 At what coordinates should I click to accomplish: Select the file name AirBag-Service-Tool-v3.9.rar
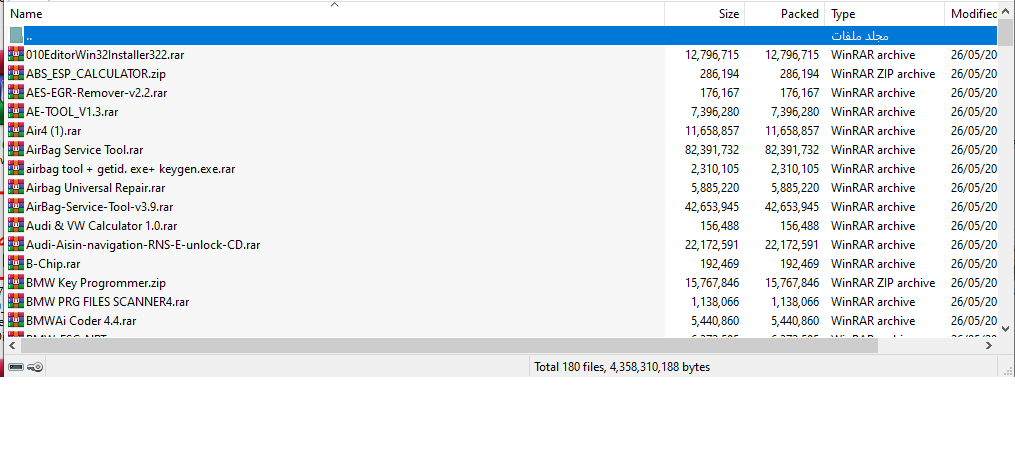[x=100, y=207]
